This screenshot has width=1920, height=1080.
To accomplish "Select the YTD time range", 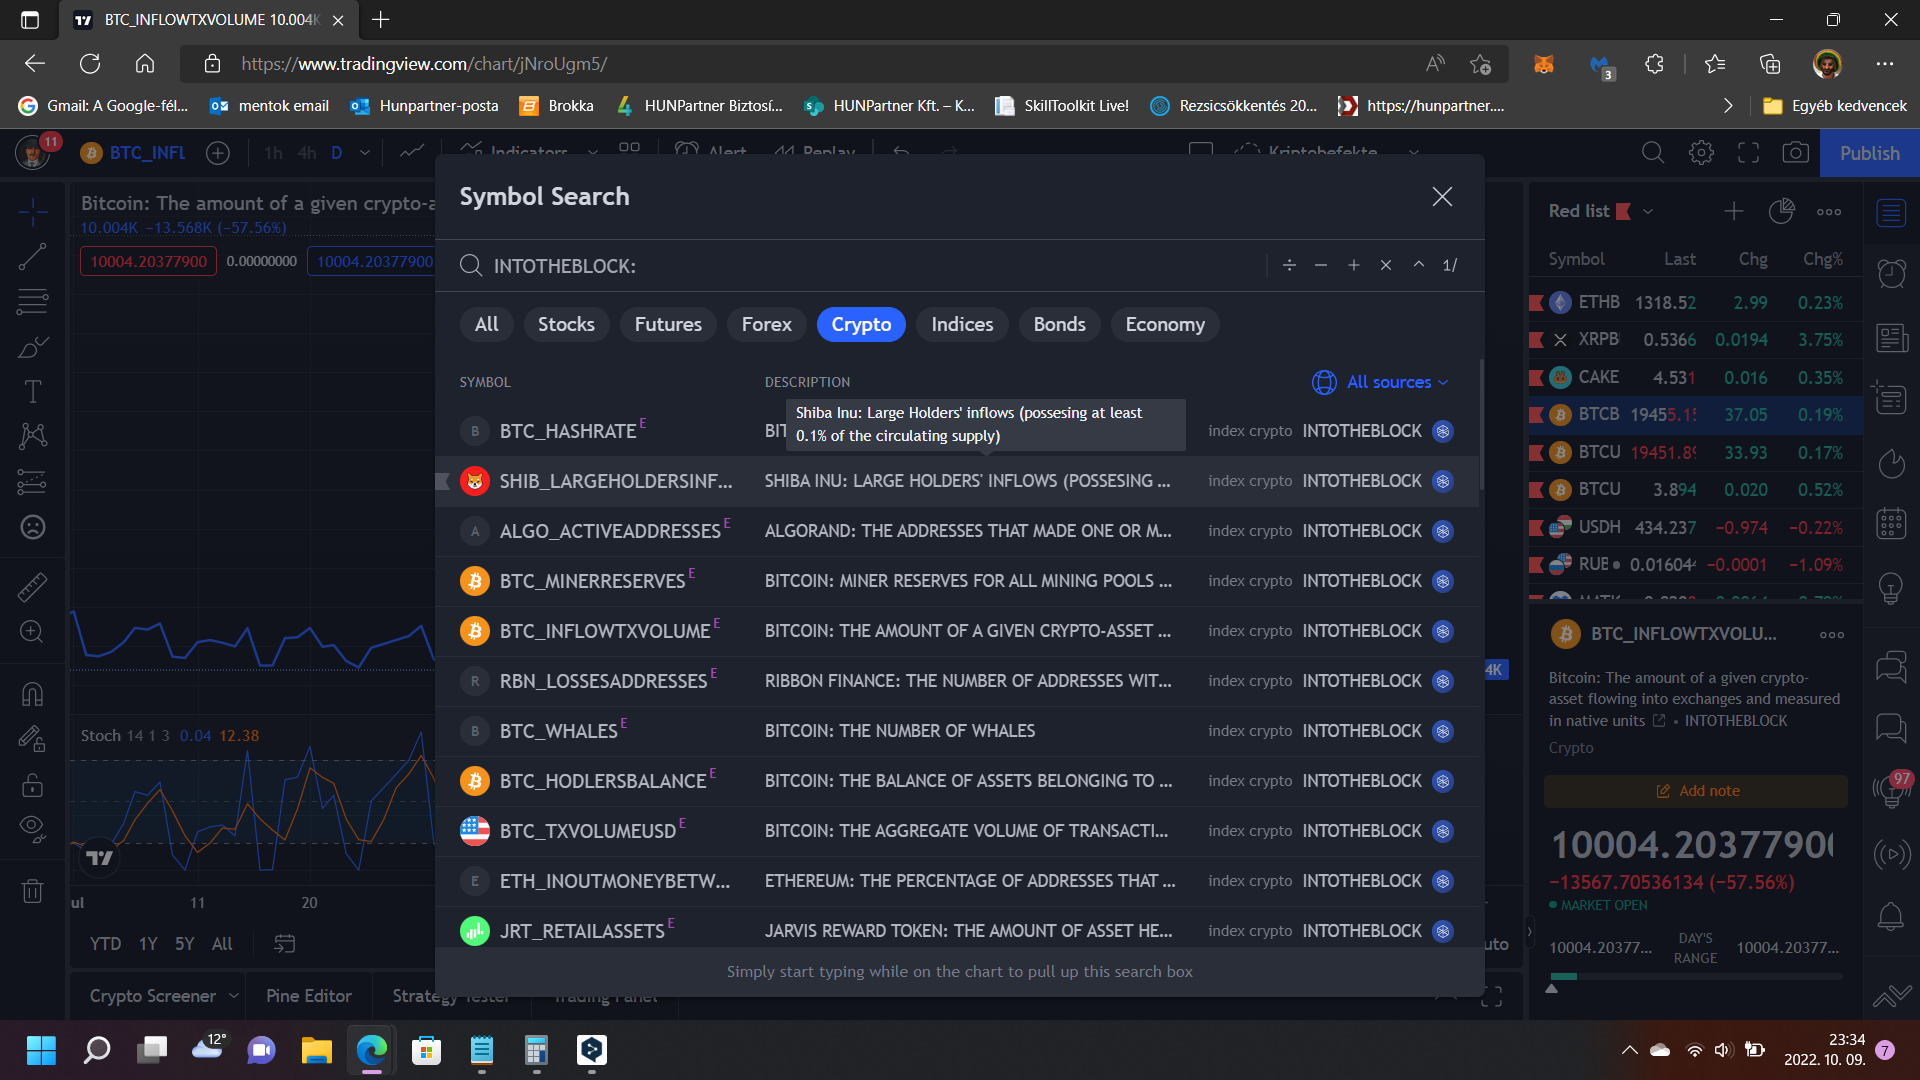I will (105, 944).
